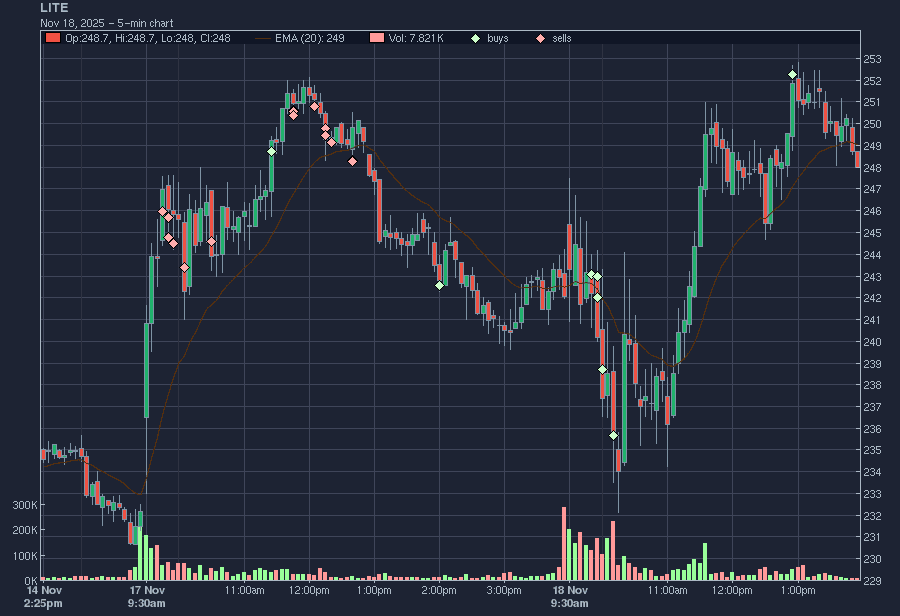Click the '17 Nov 9:30am' time label
This screenshot has height=616, width=900.
pyautogui.click(x=146, y=596)
